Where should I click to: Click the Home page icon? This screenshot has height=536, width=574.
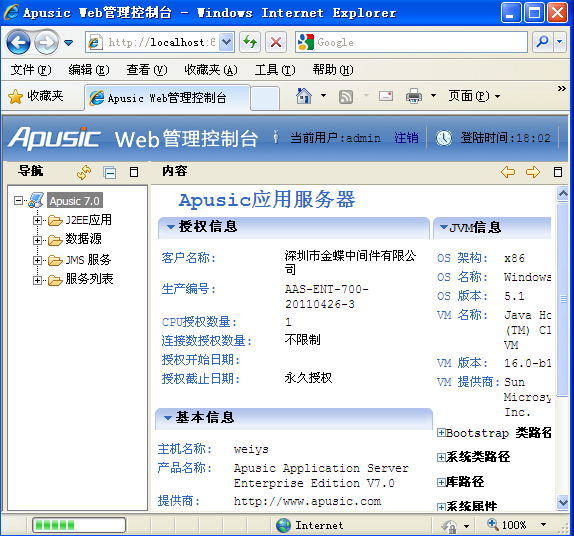pyautogui.click(x=304, y=96)
